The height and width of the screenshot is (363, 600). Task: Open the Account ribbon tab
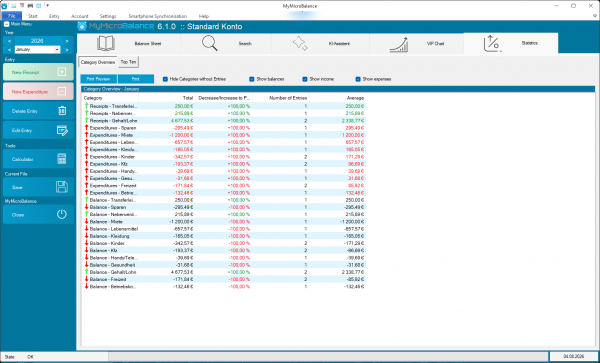(80, 16)
